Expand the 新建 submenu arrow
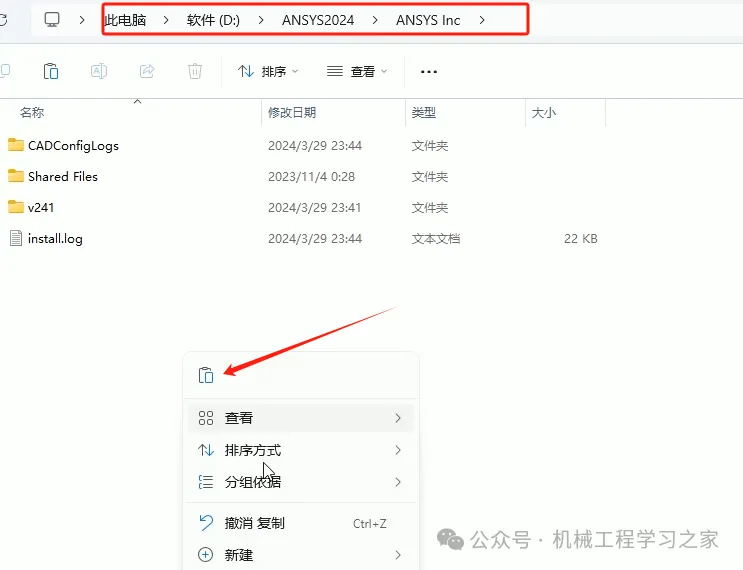Image resolution: width=743 pixels, height=570 pixels. pos(398,554)
